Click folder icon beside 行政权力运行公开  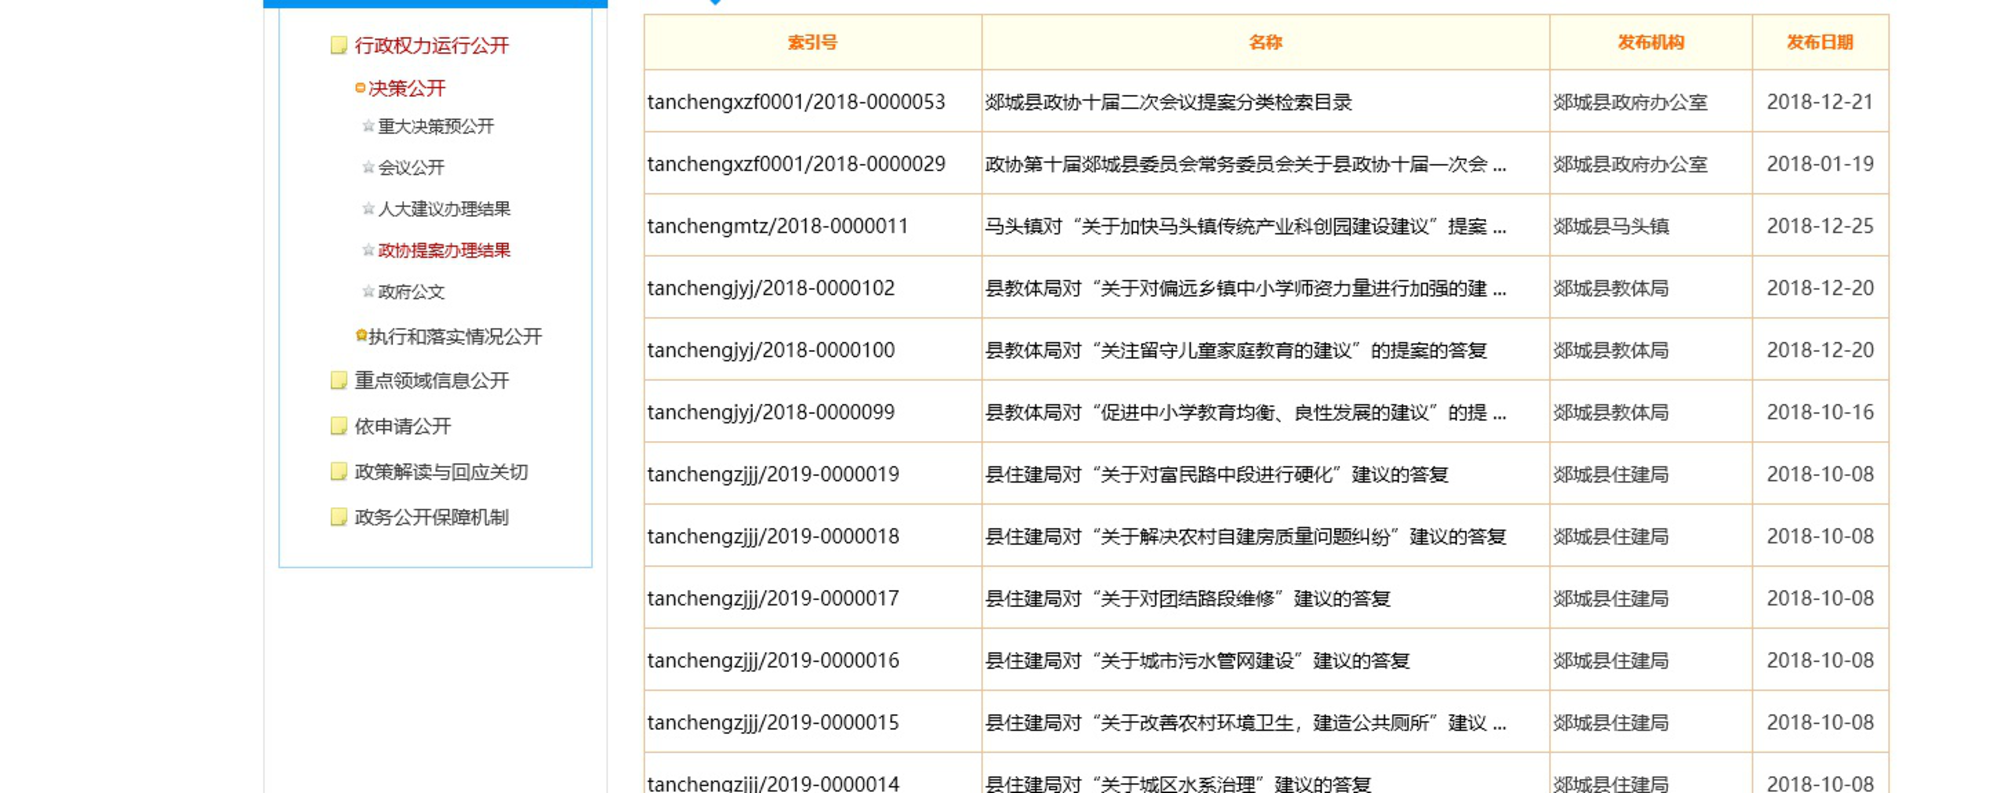click(339, 45)
